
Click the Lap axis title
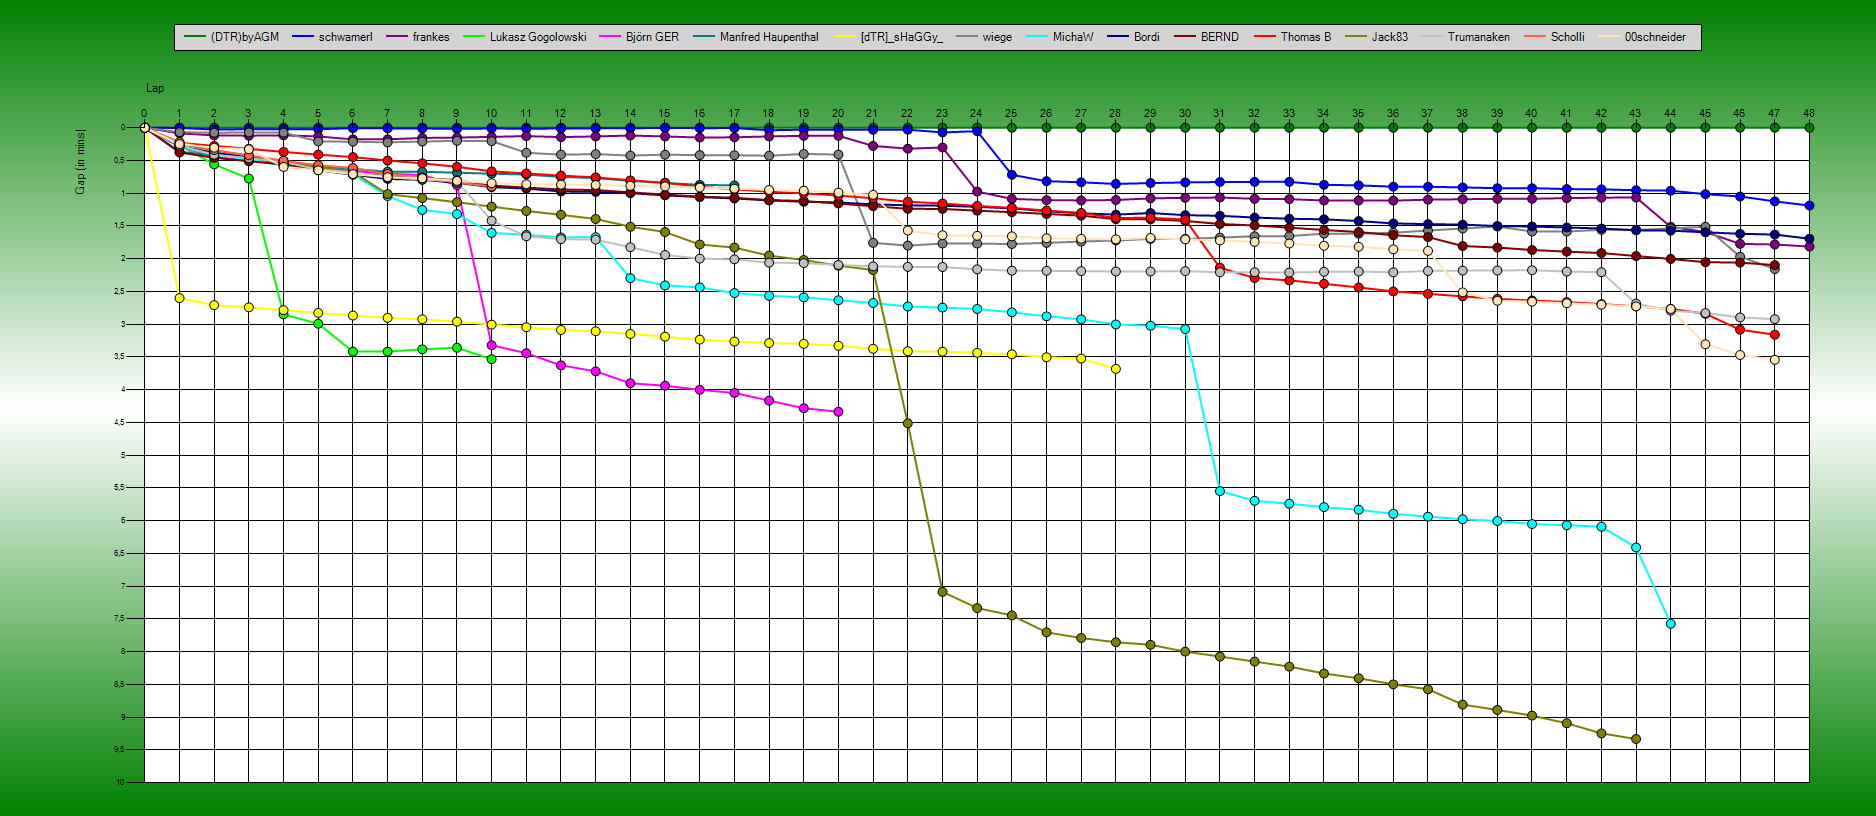[155, 88]
